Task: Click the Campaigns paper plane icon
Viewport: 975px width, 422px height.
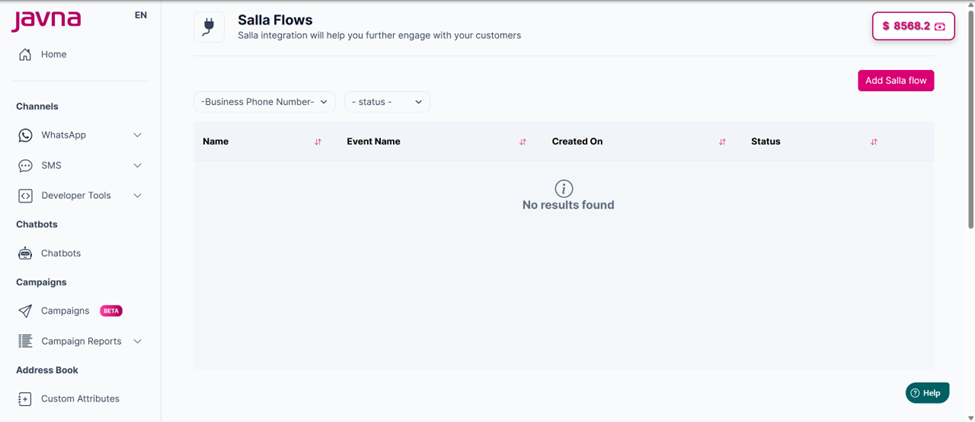Action: click(25, 311)
